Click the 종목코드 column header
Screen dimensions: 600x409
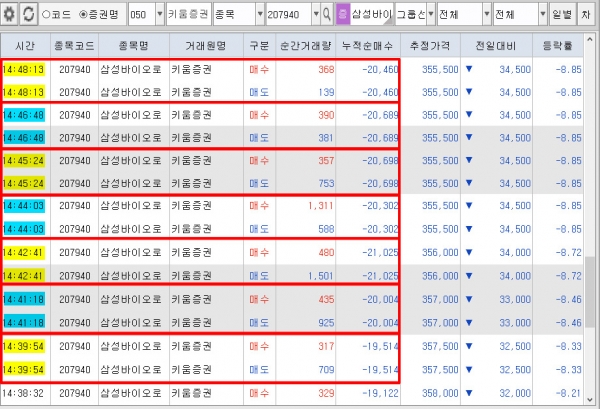[x=74, y=46]
